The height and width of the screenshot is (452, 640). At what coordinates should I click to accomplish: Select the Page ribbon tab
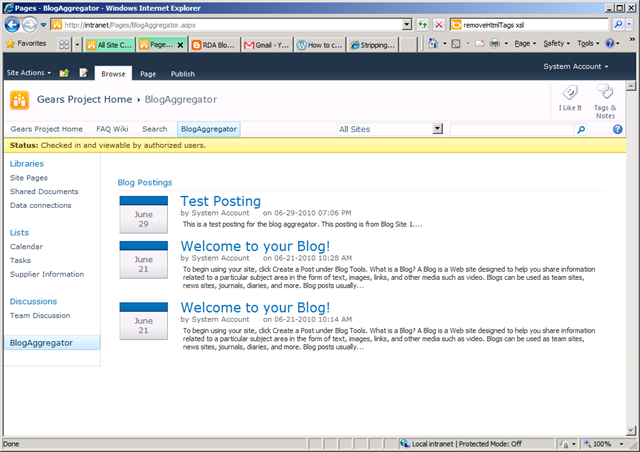(148, 74)
